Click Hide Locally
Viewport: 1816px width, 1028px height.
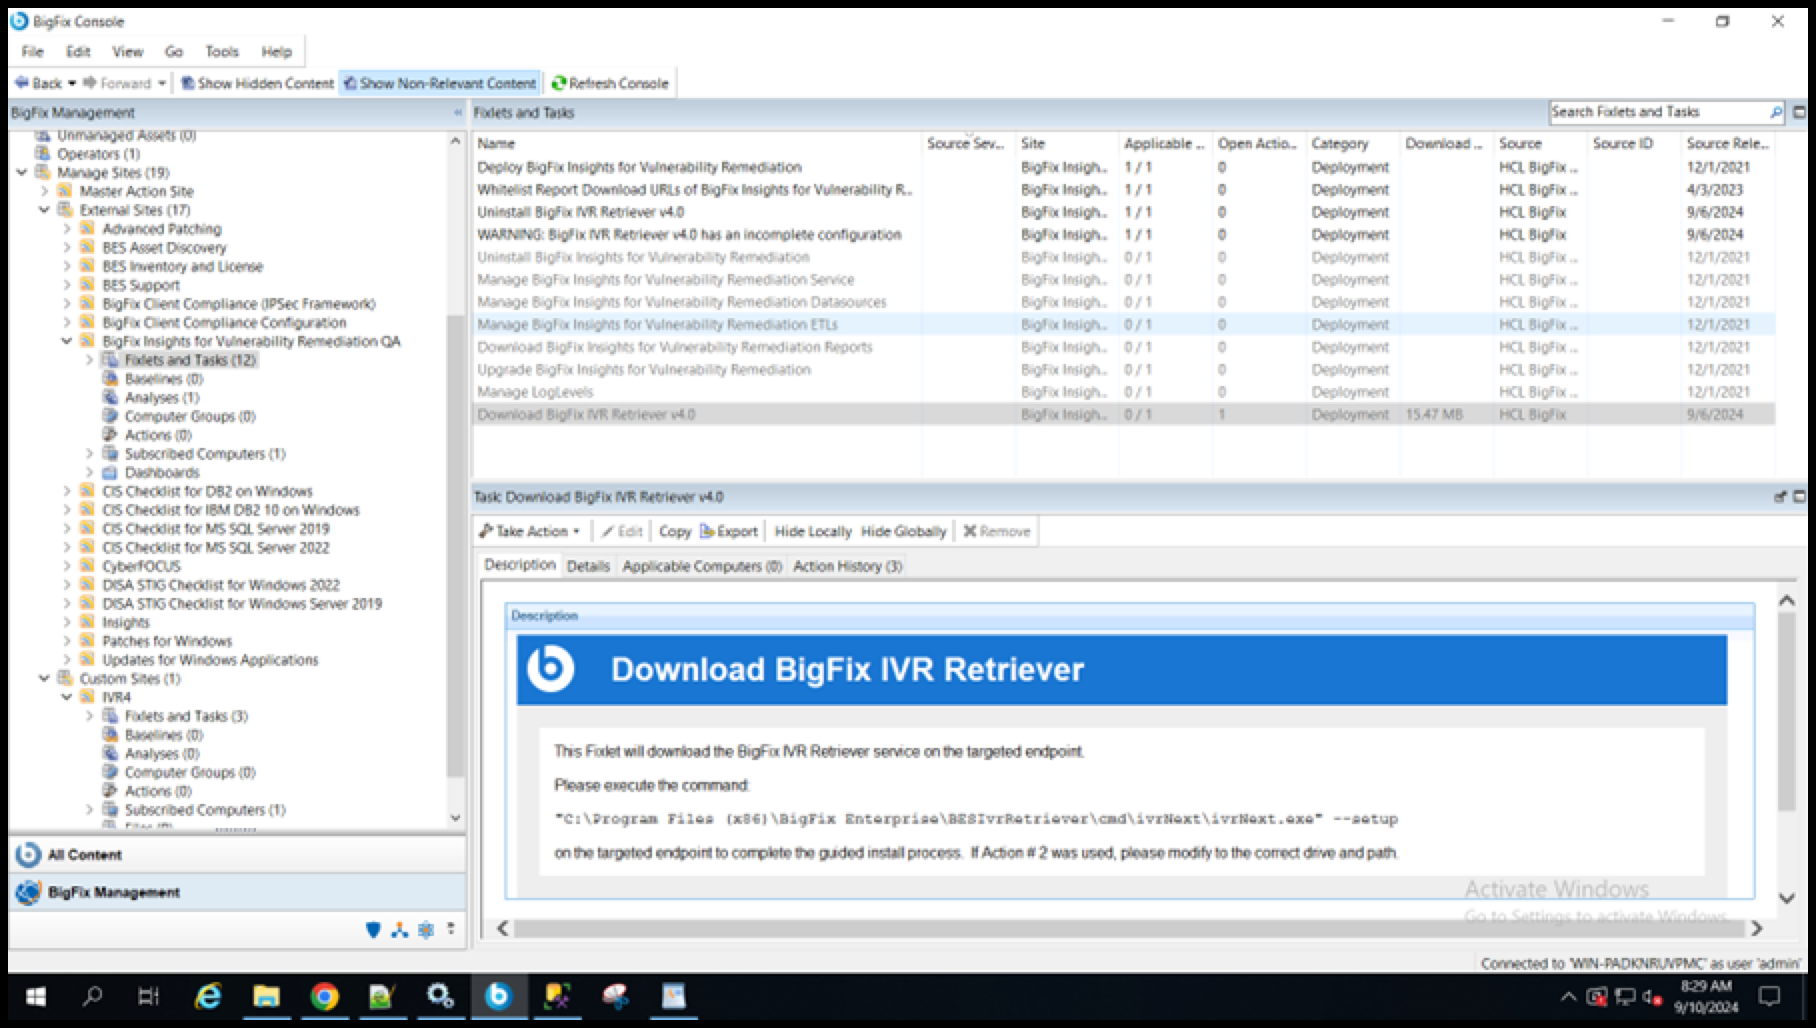[813, 531]
